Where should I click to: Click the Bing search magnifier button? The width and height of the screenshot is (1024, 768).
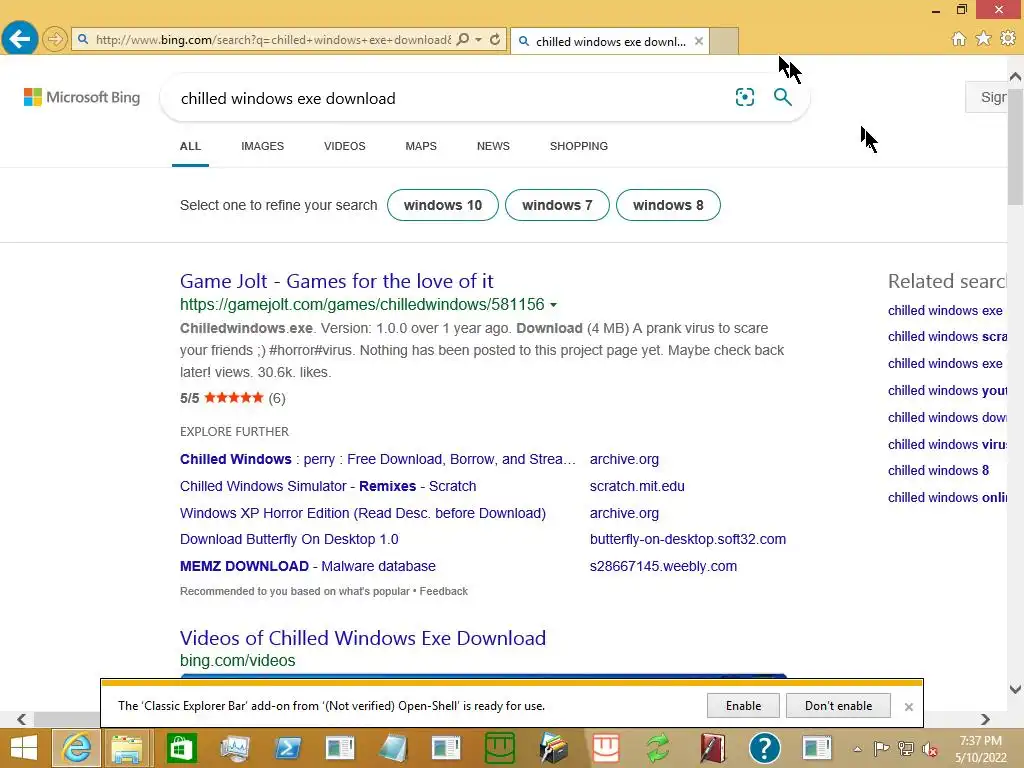(782, 97)
